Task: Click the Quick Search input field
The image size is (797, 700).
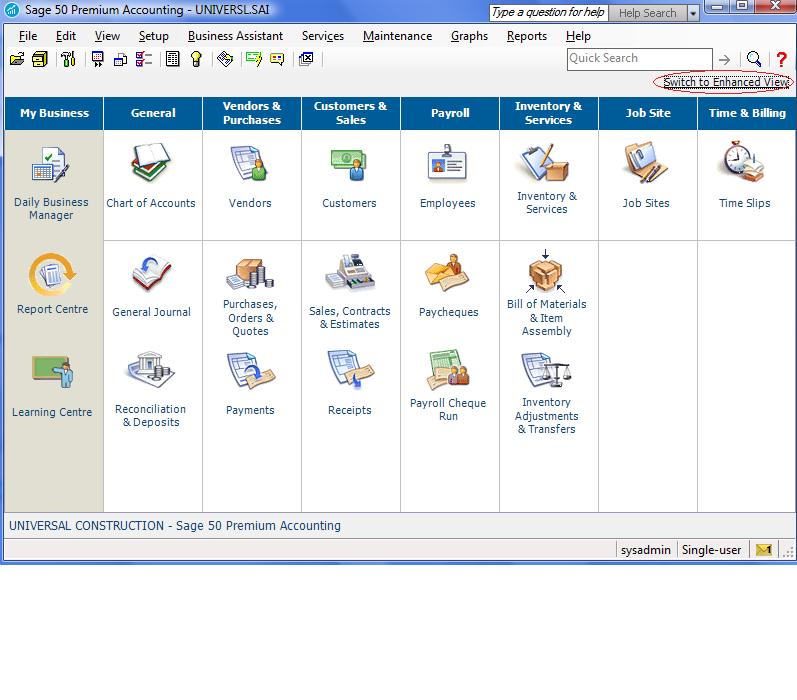Action: (x=639, y=59)
